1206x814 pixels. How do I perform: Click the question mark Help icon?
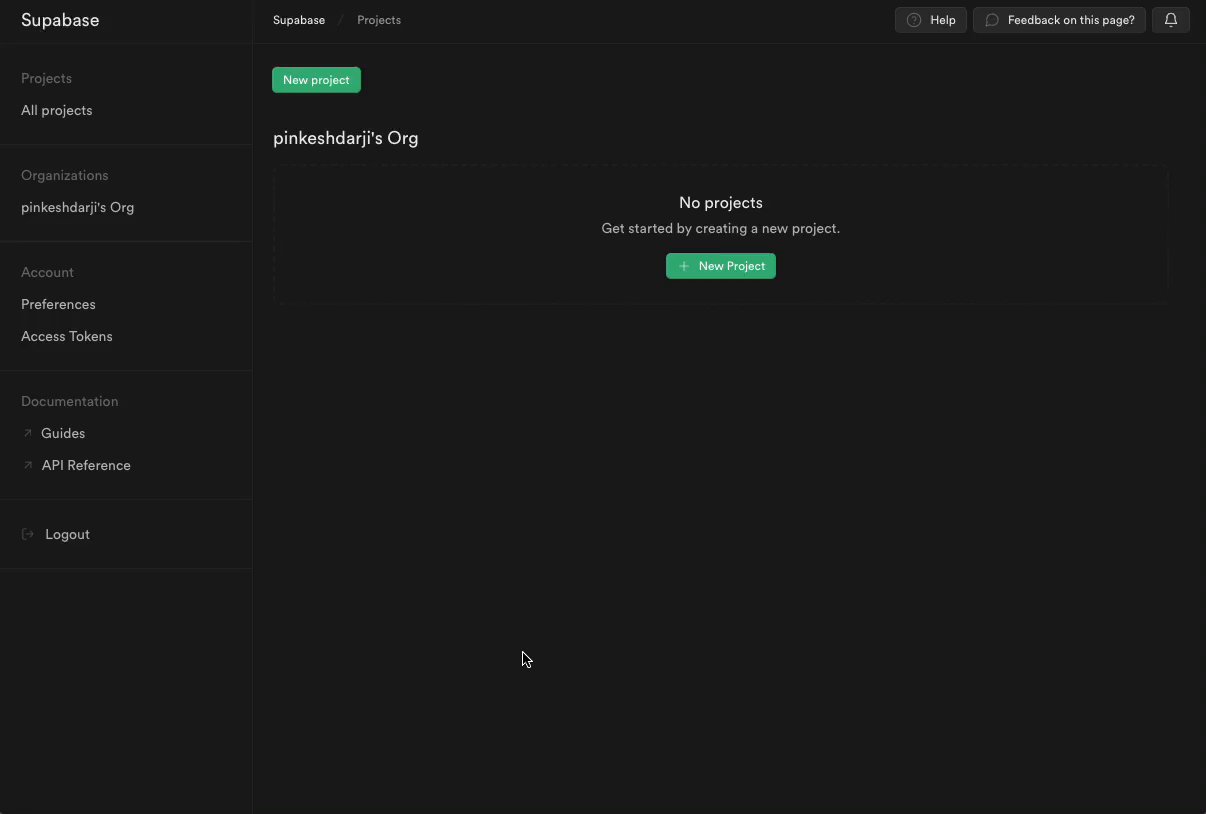coord(914,20)
